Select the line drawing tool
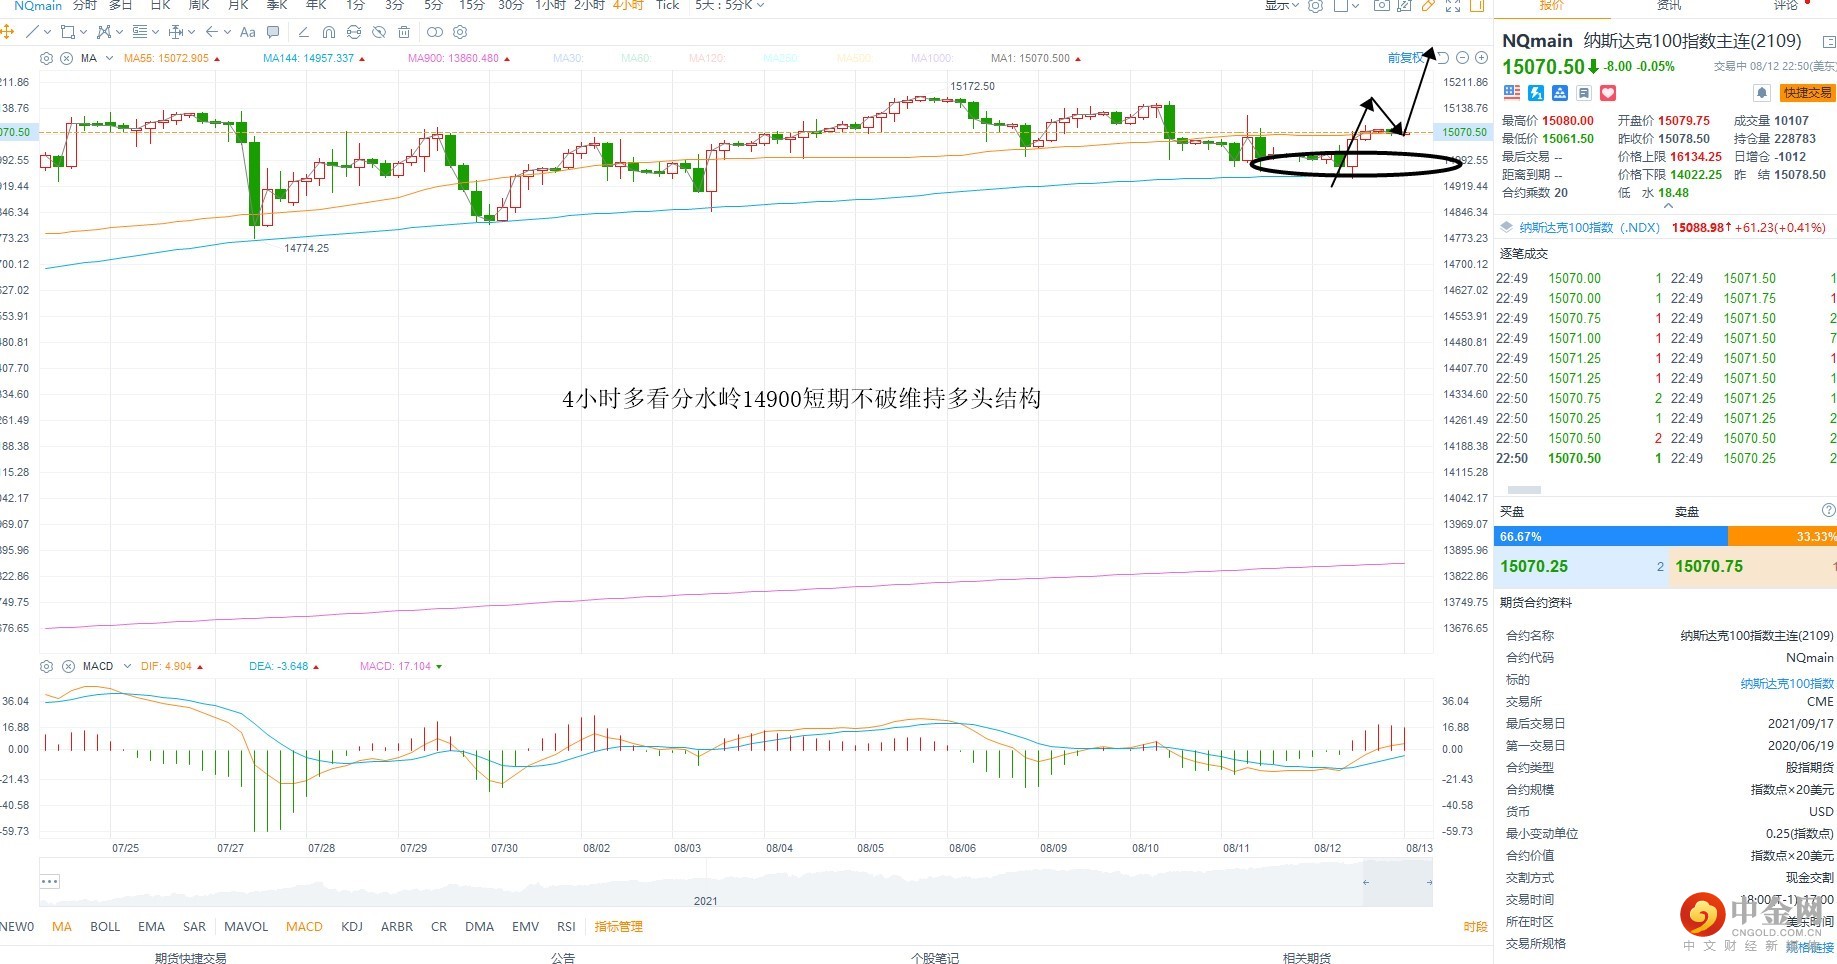Screen dimensions: 1837x964 point(32,32)
